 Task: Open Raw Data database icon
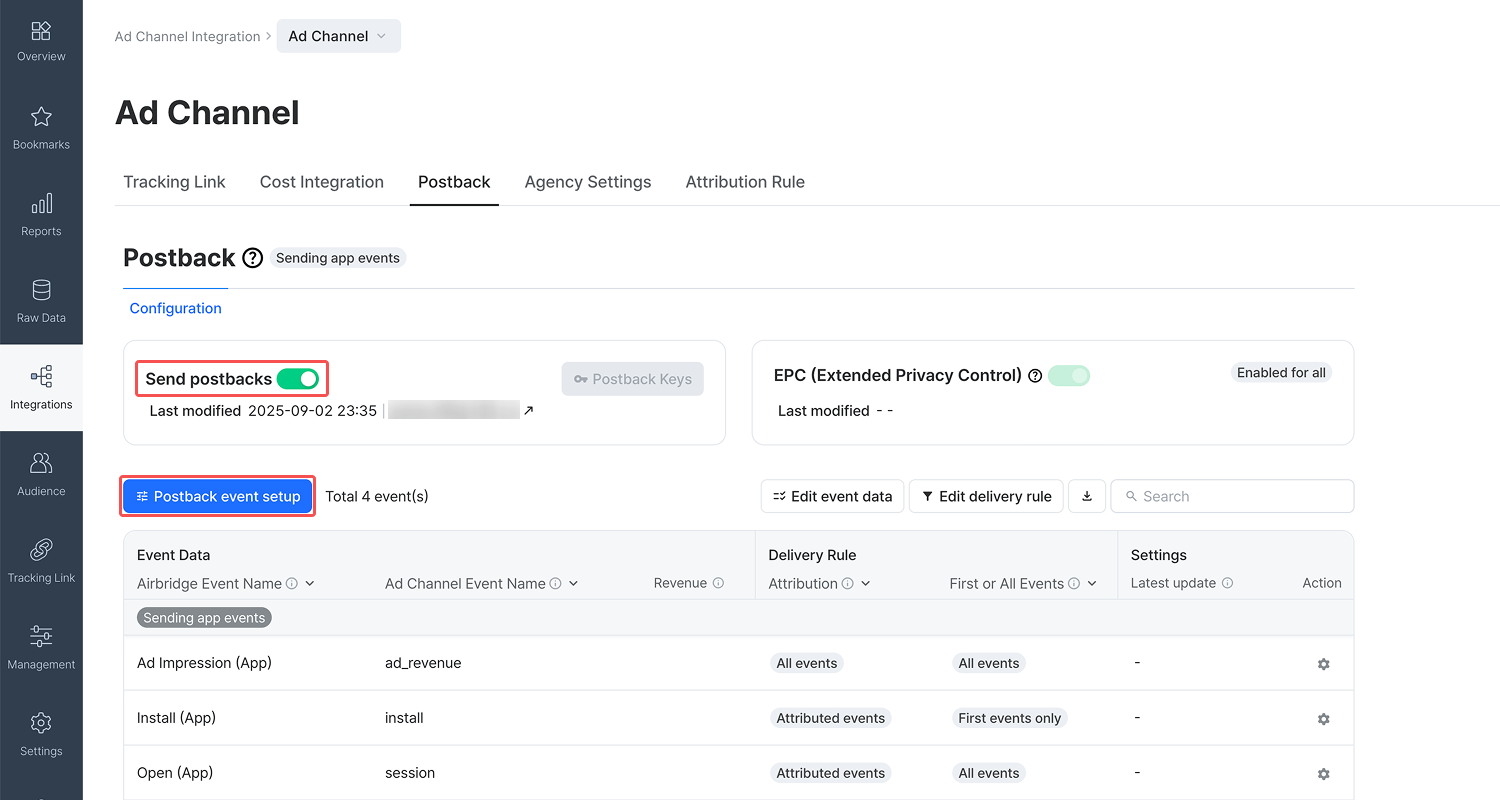pyautogui.click(x=41, y=290)
